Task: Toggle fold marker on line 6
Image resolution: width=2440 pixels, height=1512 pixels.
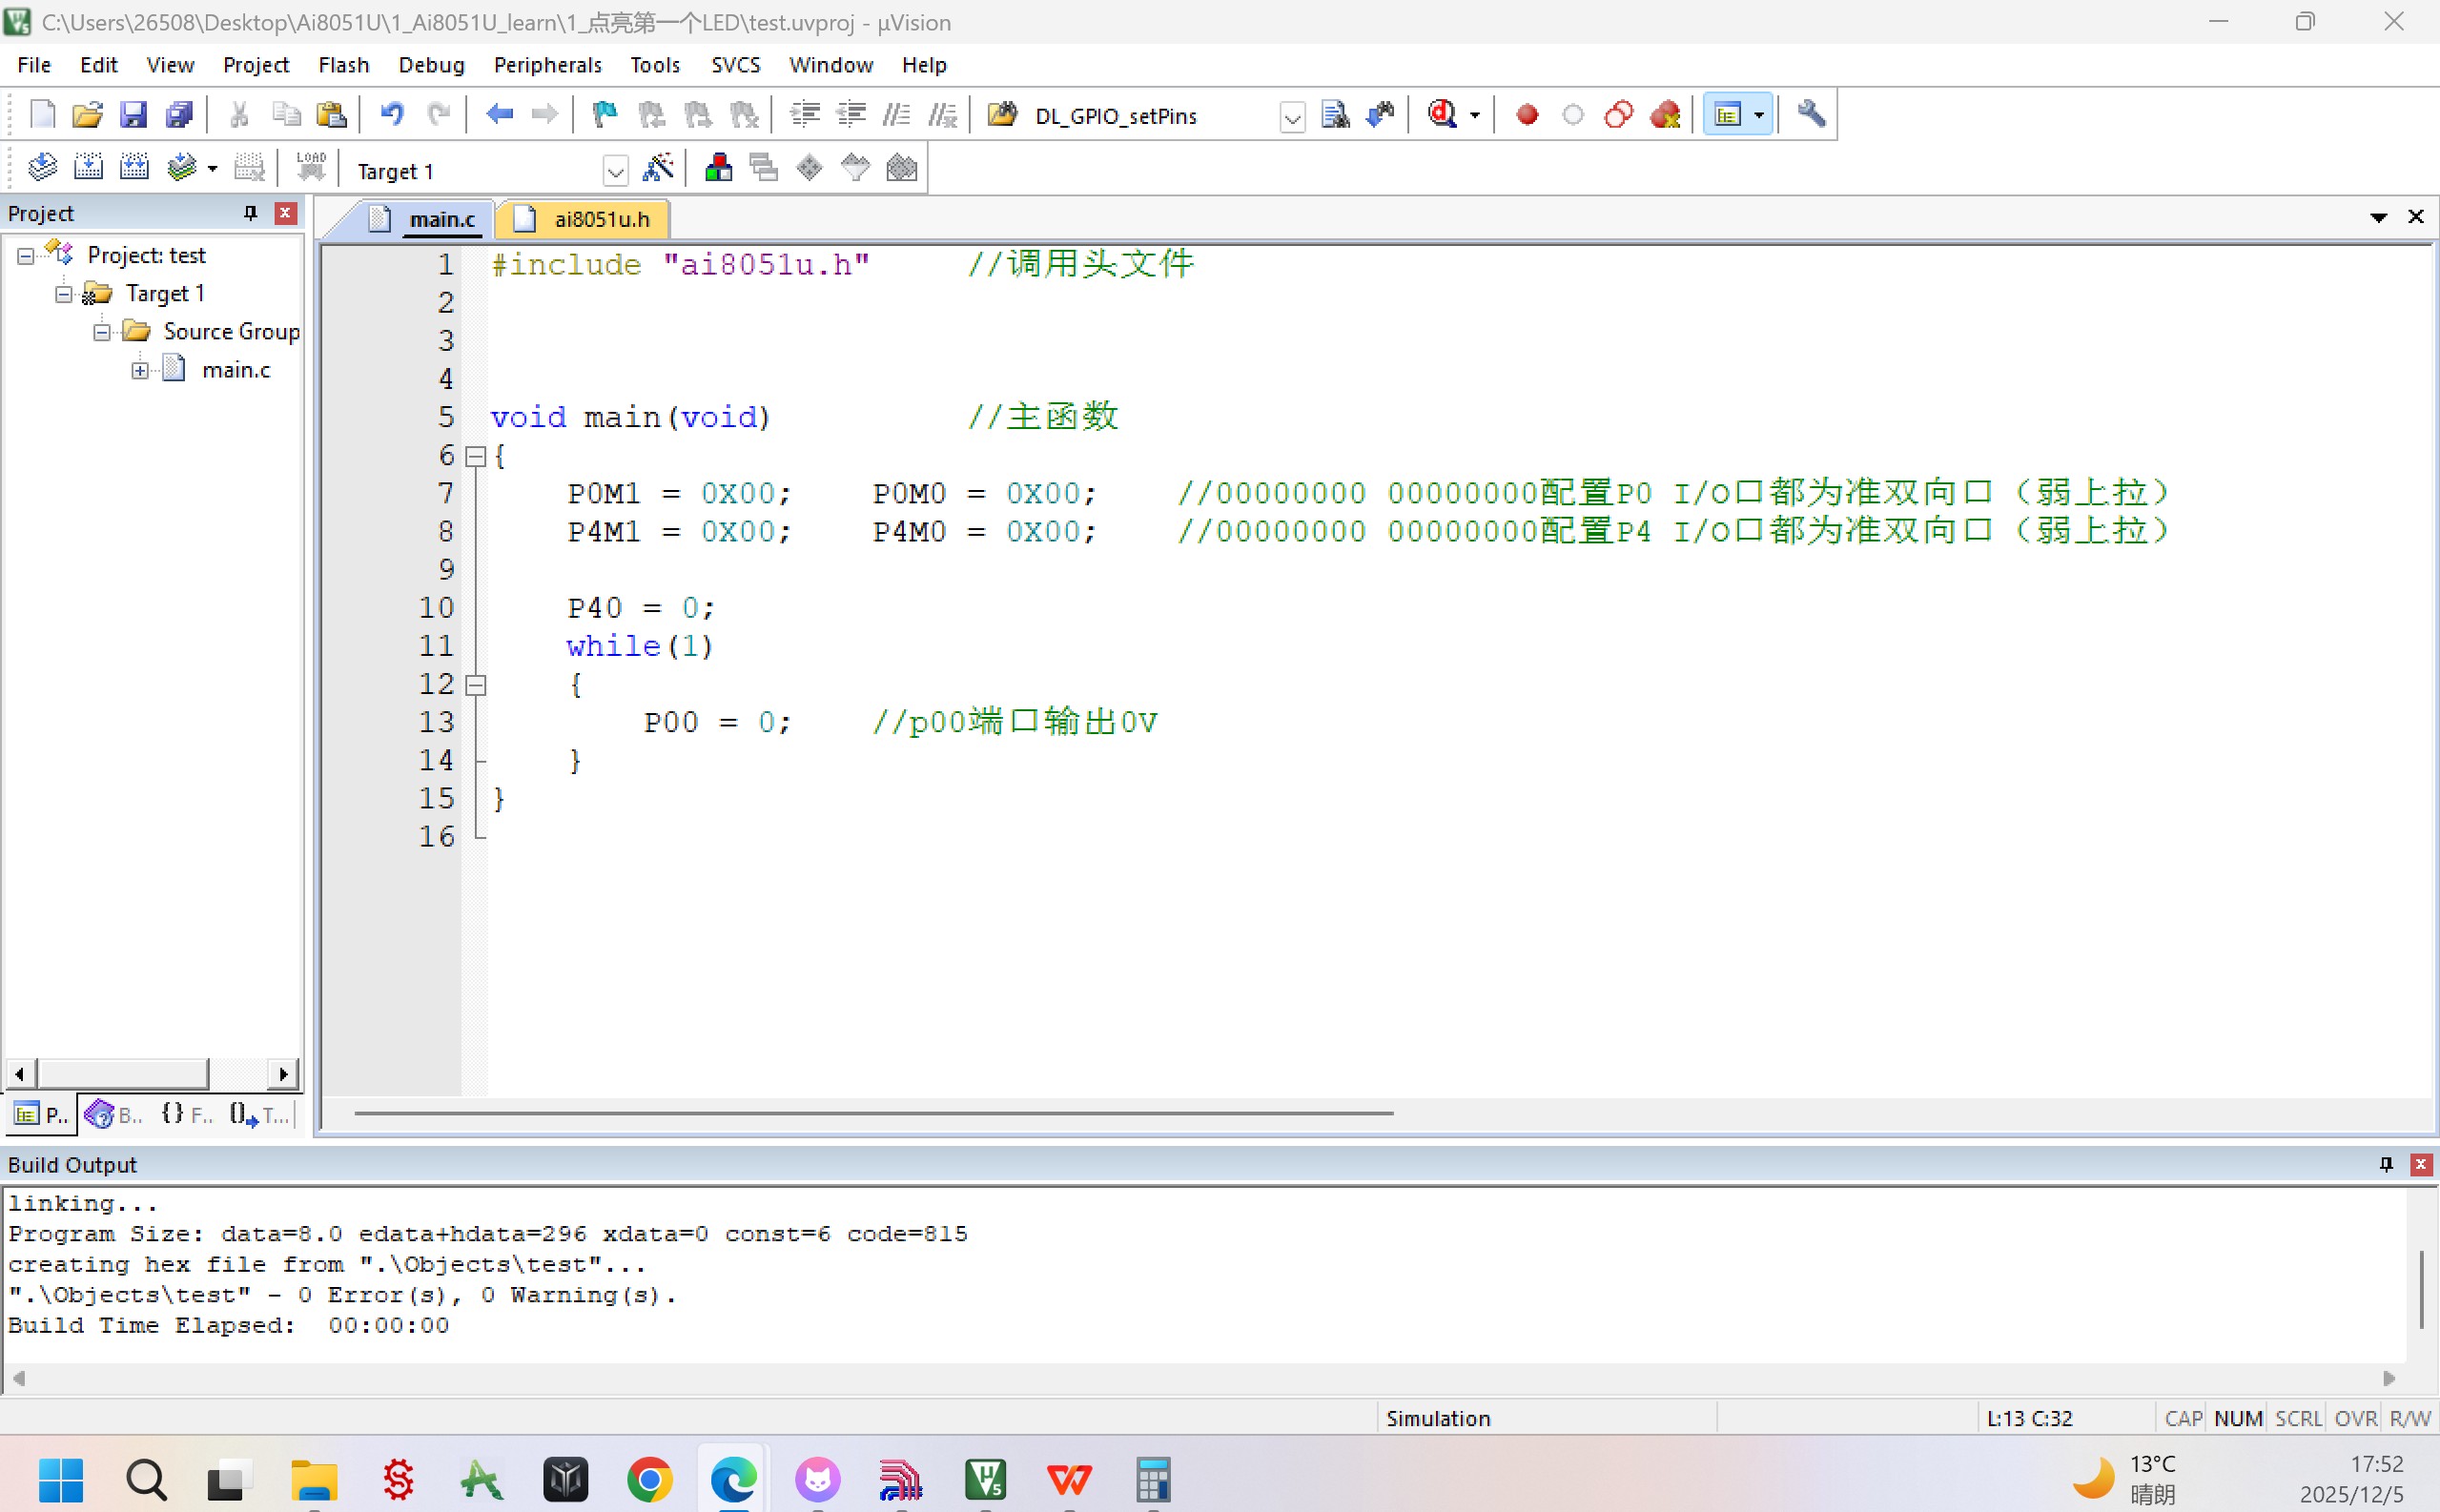Action: [x=477, y=457]
